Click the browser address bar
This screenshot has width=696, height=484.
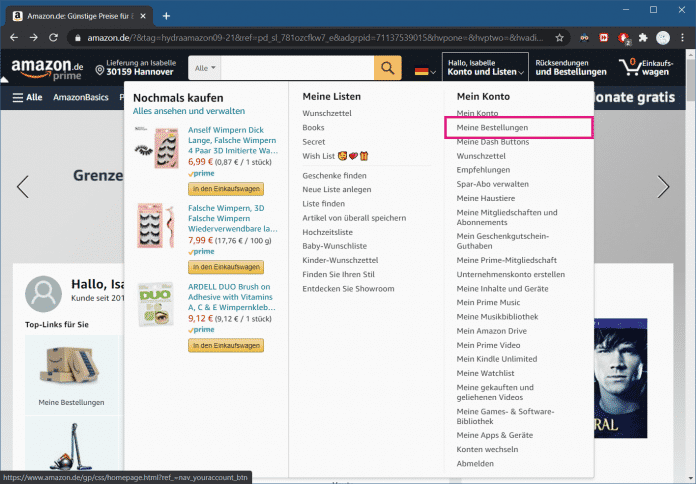tap(315, 38)
